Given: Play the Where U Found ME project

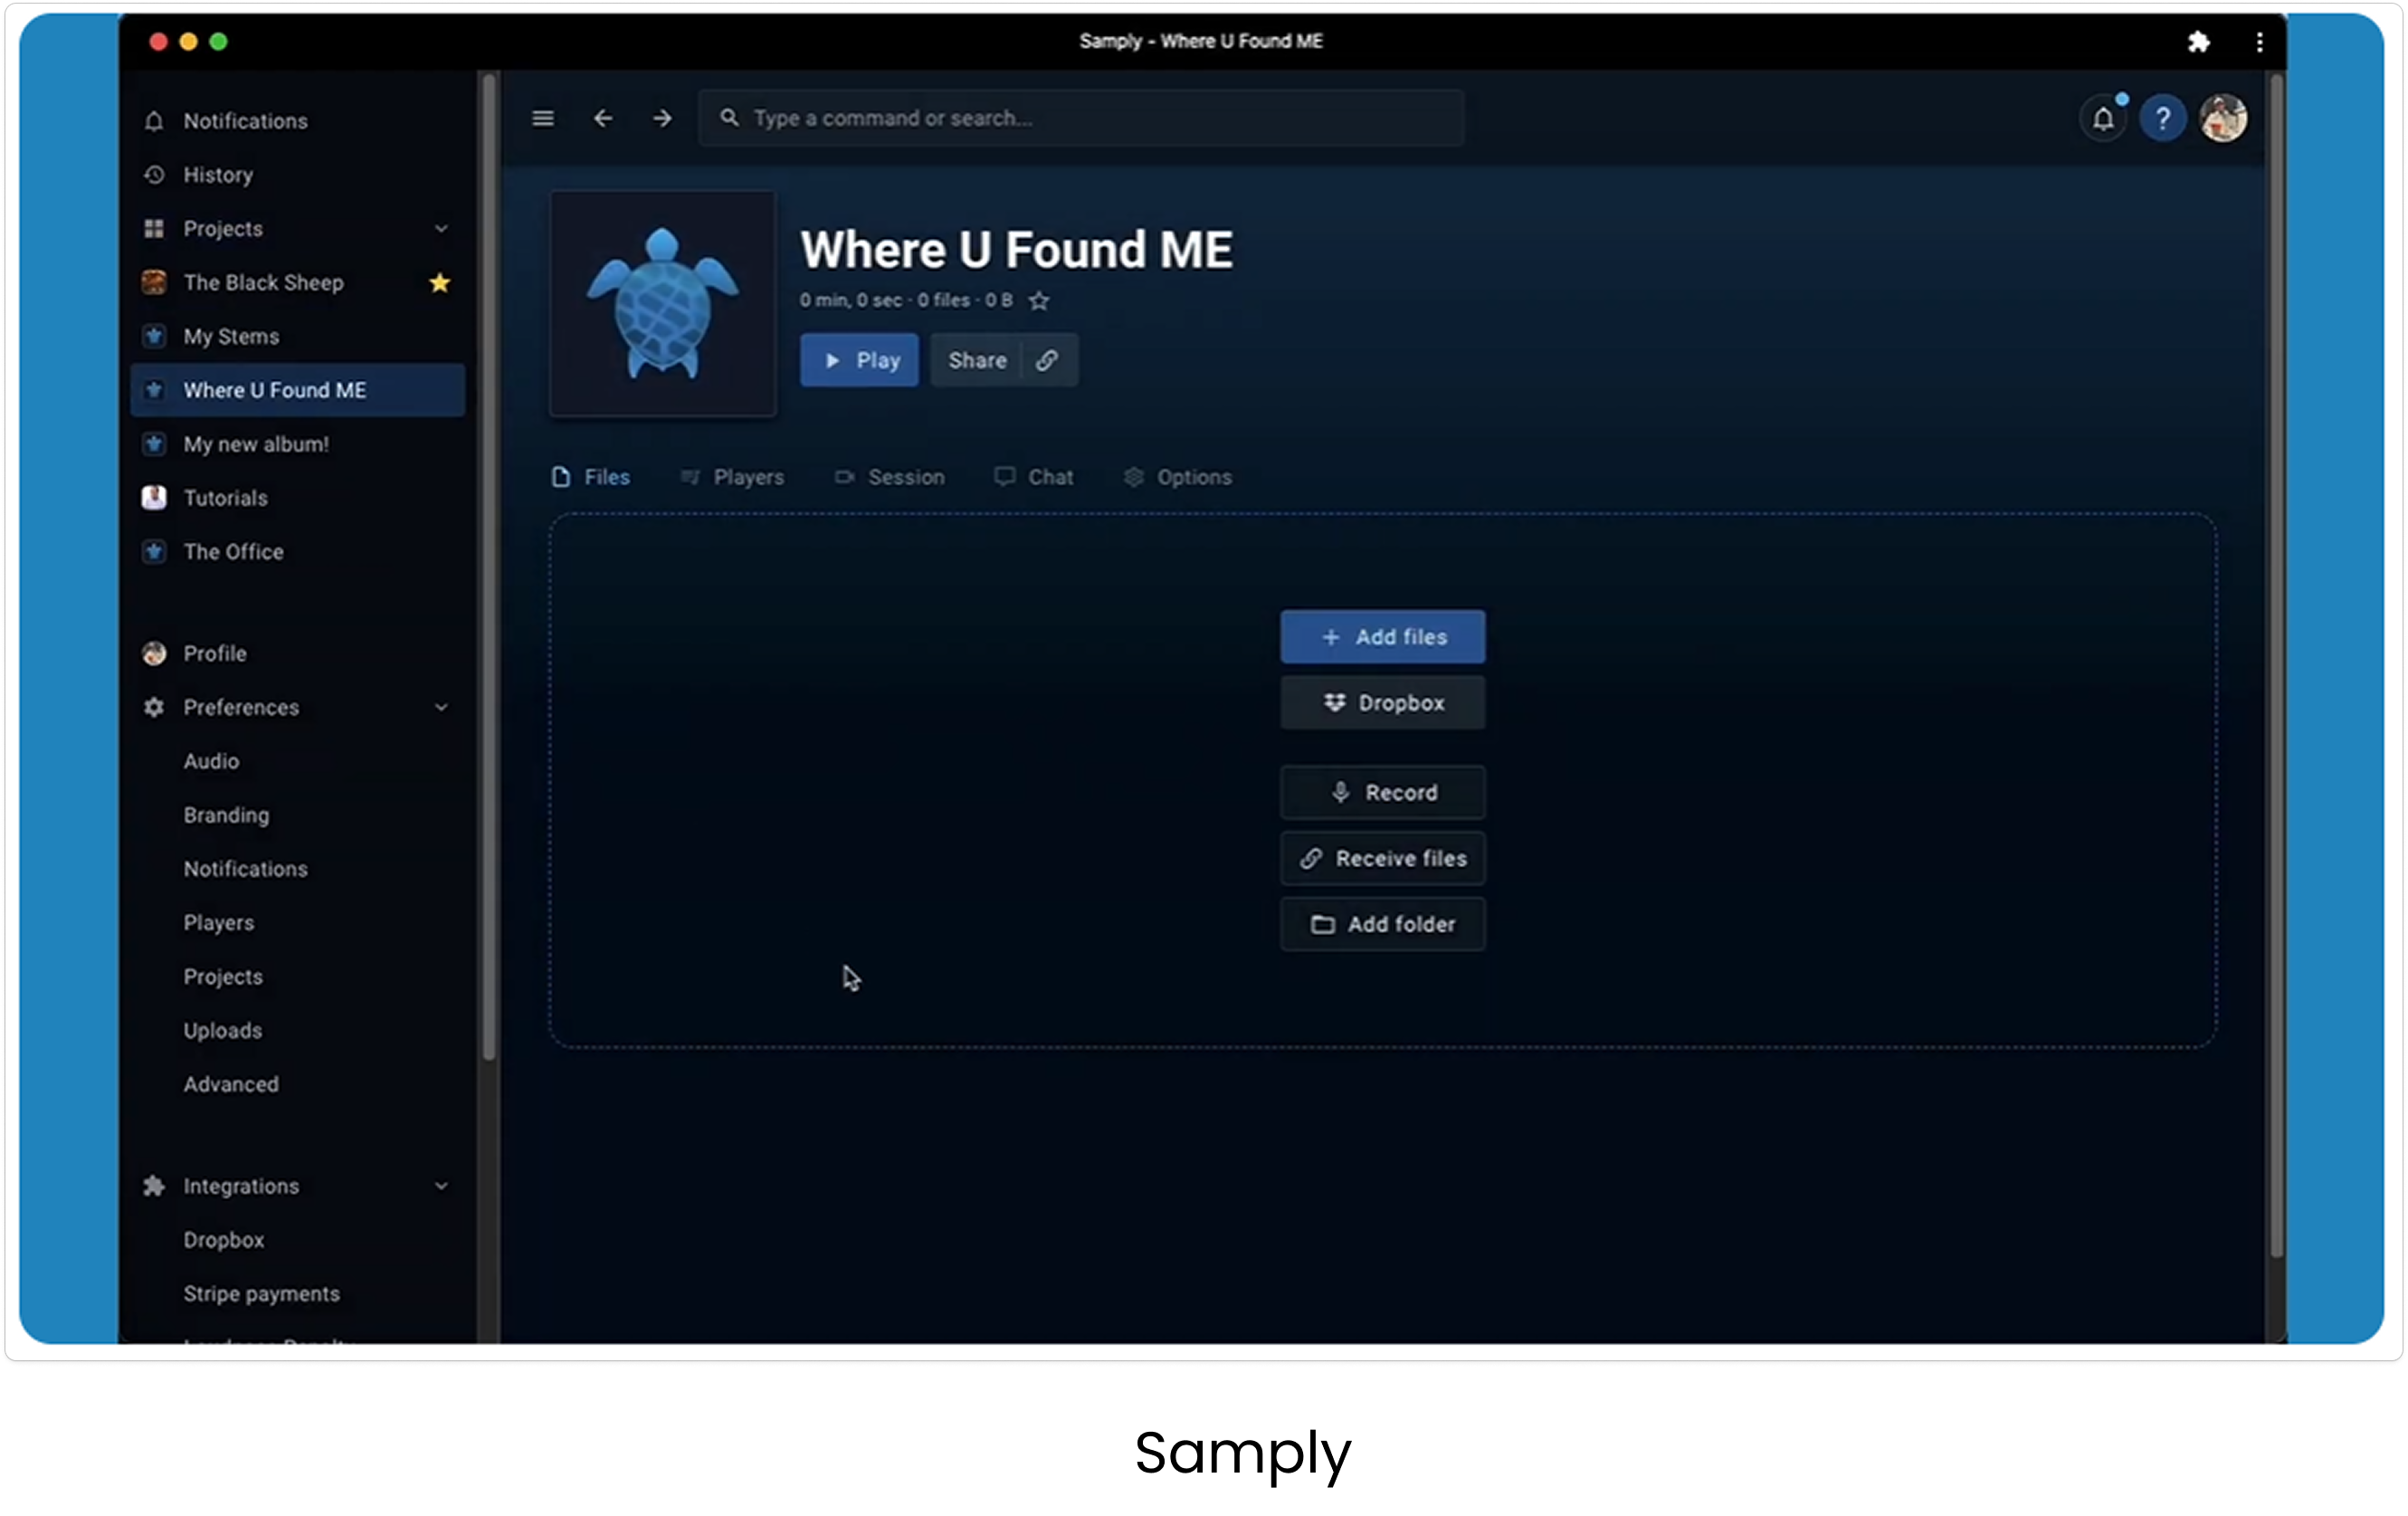Looking at the screenshot, I should point(859,360).
